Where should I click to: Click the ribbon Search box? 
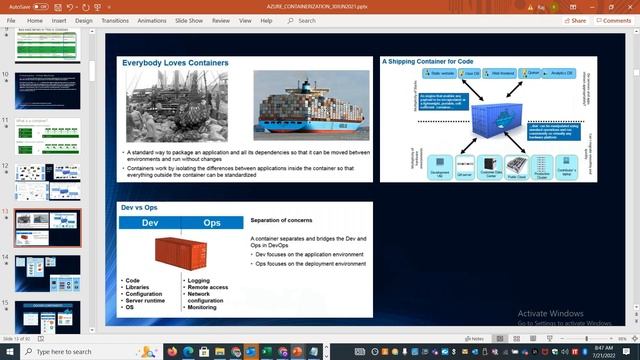click(x=302, y=20)
